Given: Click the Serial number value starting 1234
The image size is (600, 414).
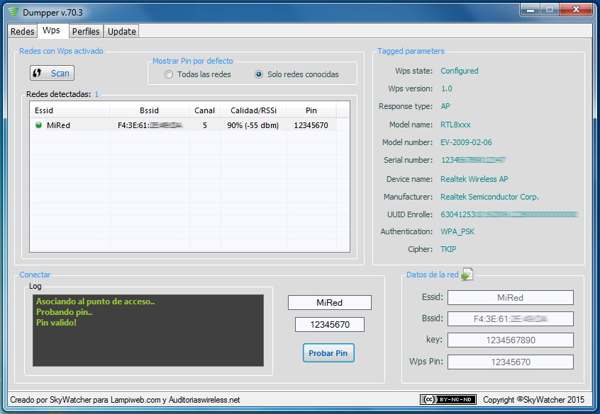Looking at the screenshot, I should [473, 160].
